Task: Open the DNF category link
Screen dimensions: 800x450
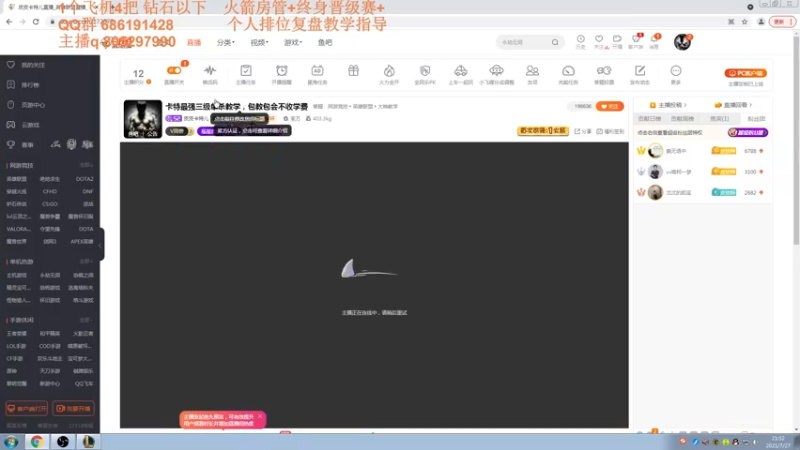Action: [88, 192]
